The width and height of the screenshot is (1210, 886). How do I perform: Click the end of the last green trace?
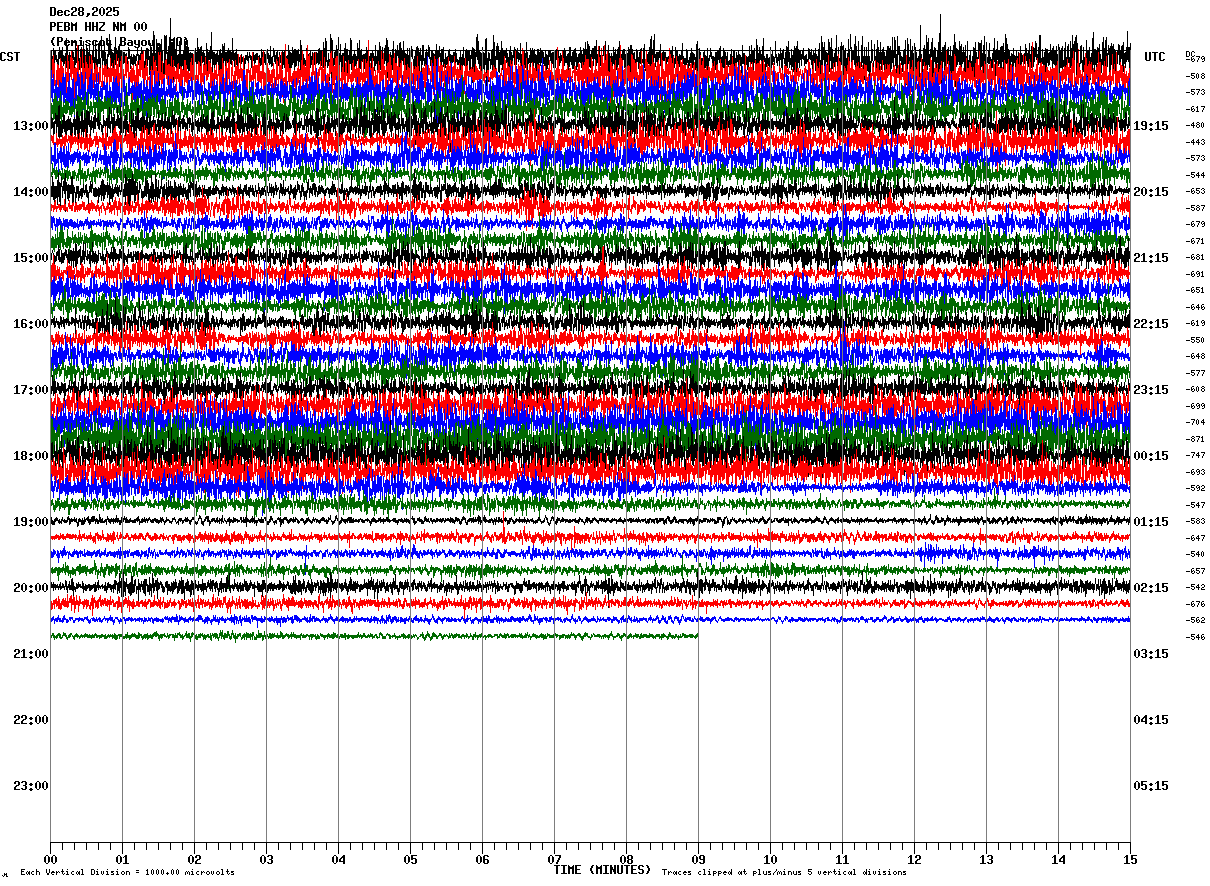[697, 635]
